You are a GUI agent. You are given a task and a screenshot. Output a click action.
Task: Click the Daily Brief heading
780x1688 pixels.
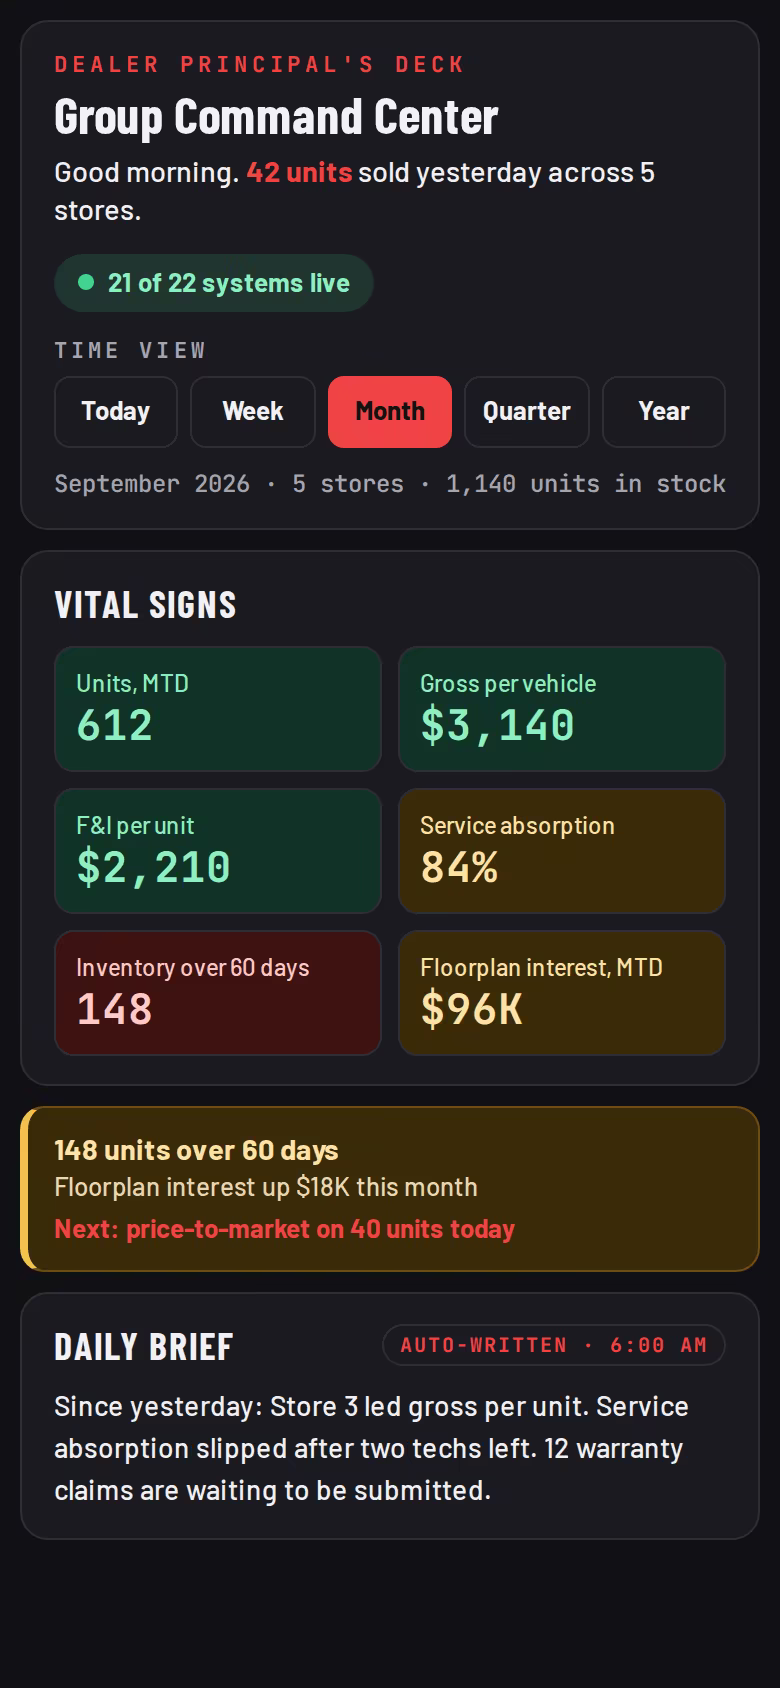(144, 1347)
